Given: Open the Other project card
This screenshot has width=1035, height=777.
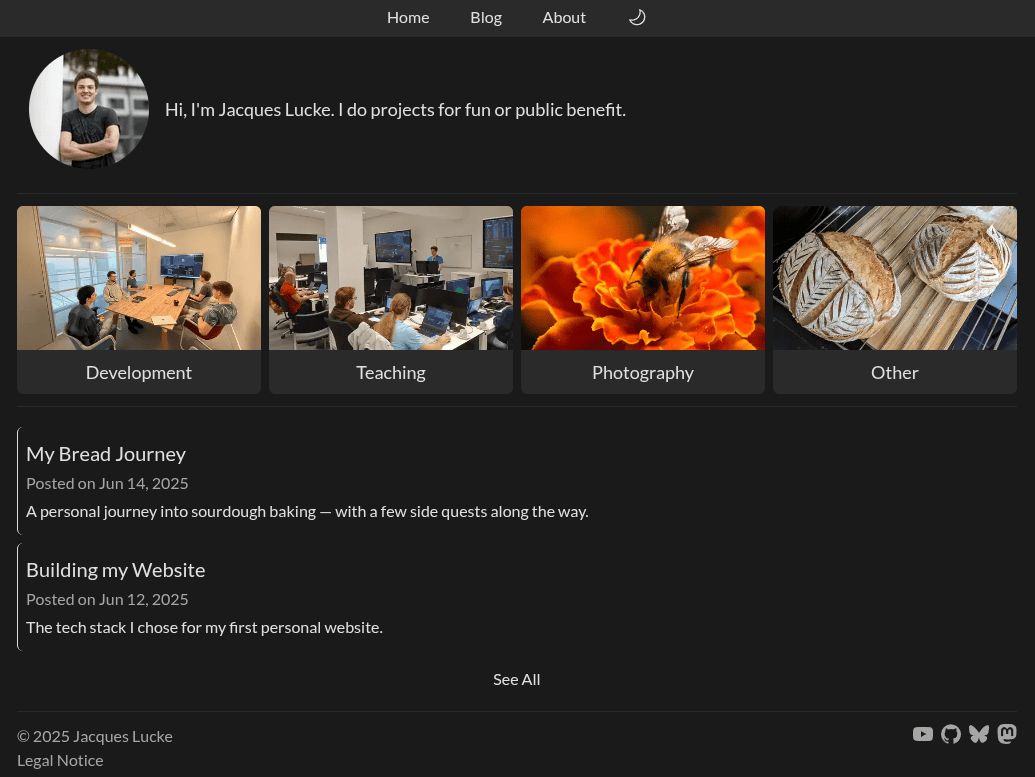Looking at the screenshot, I should [894, 299].
